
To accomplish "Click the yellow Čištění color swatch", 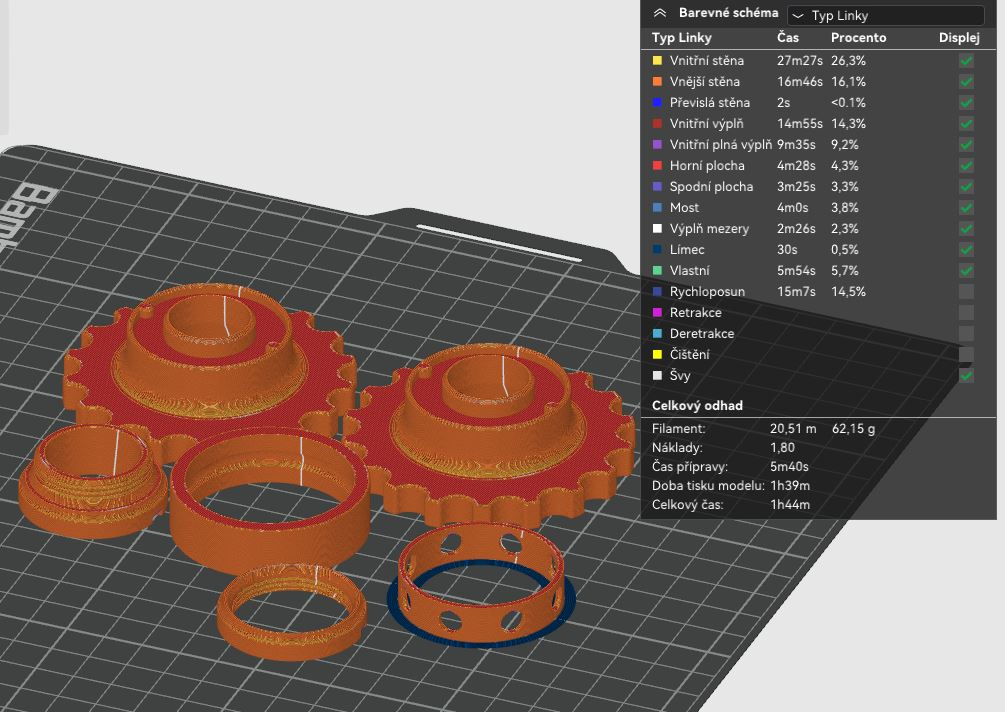I will (x=657, y=354).
